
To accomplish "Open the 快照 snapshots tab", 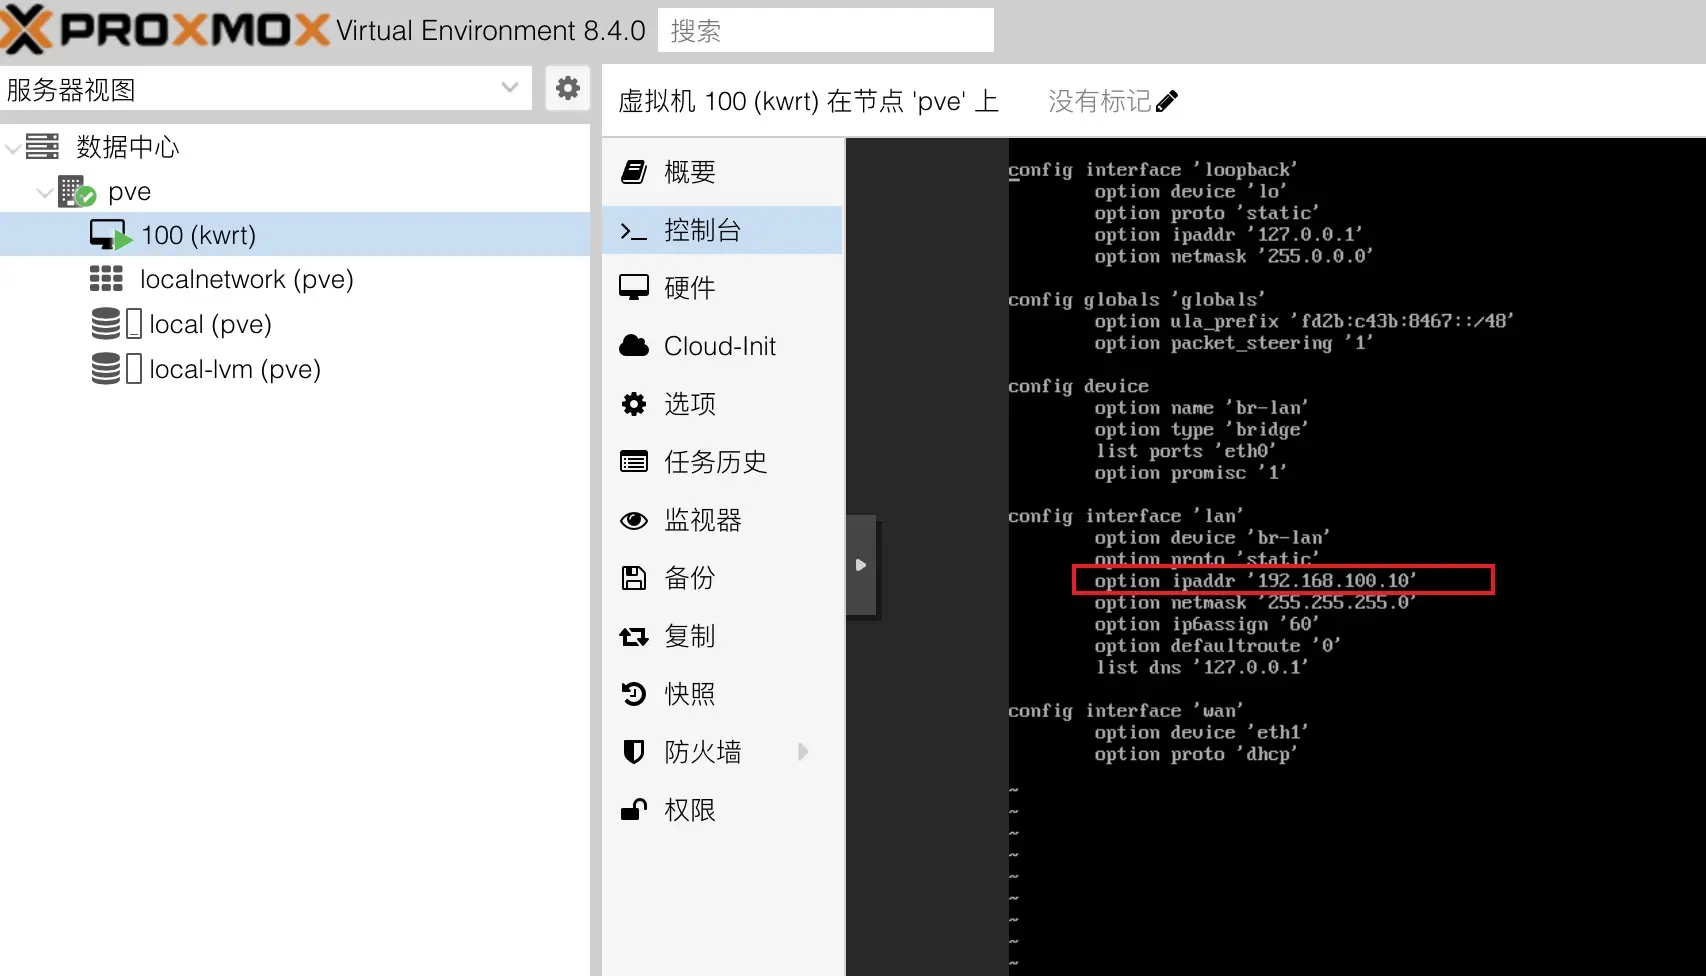I will 722,694.
